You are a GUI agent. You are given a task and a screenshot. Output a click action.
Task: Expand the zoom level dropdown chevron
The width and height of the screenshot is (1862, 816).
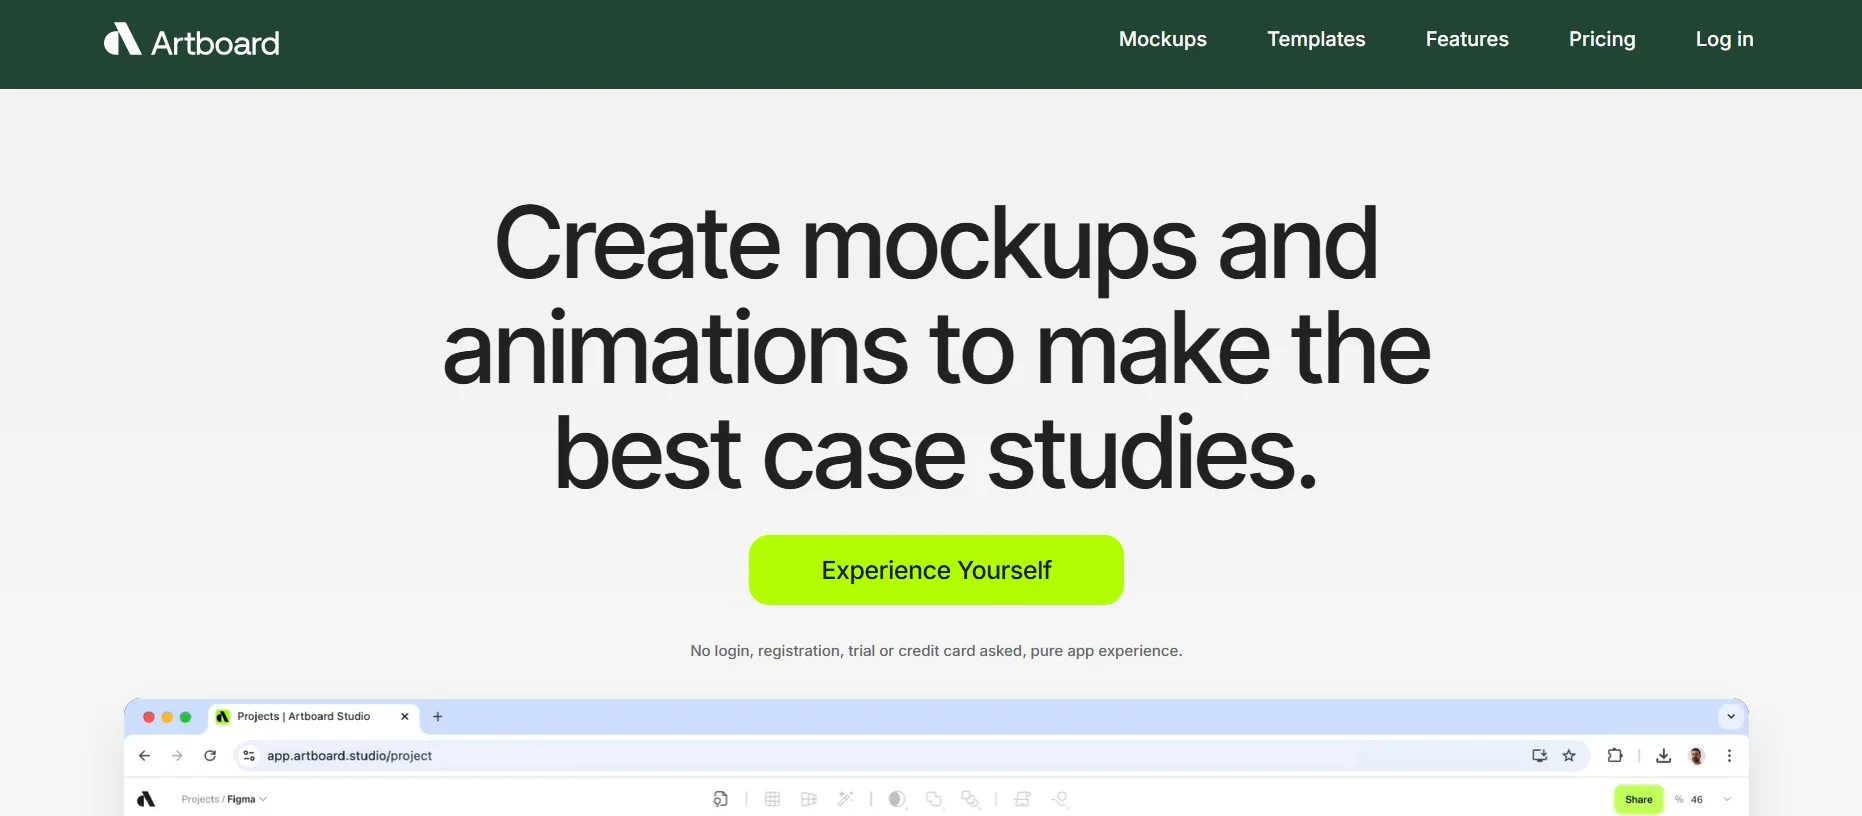1727,799
